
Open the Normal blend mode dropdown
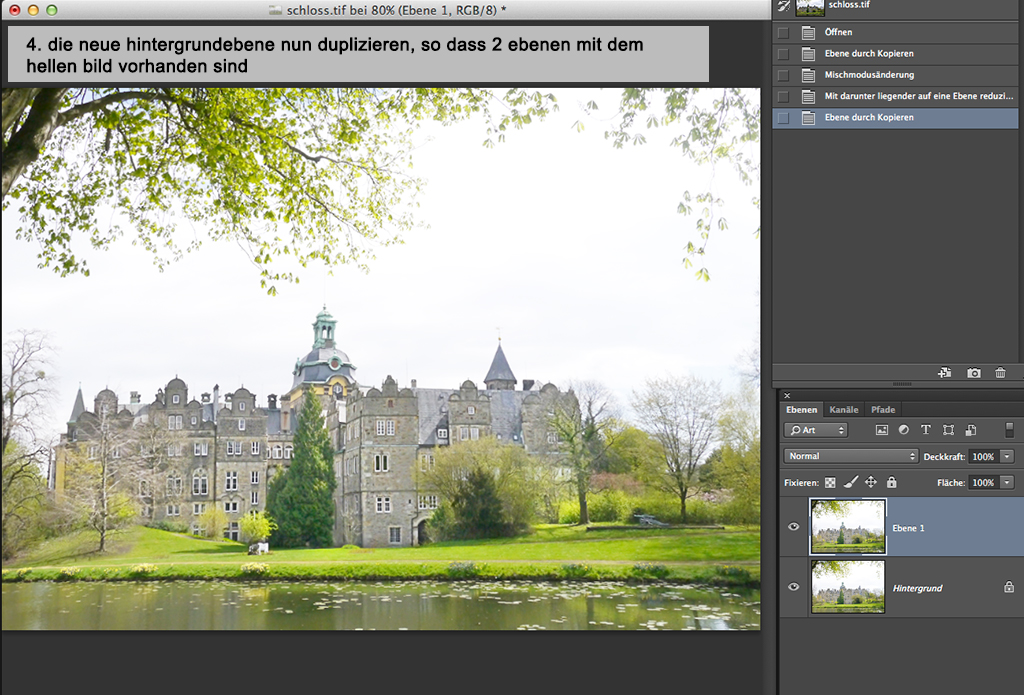click(851, 456)
